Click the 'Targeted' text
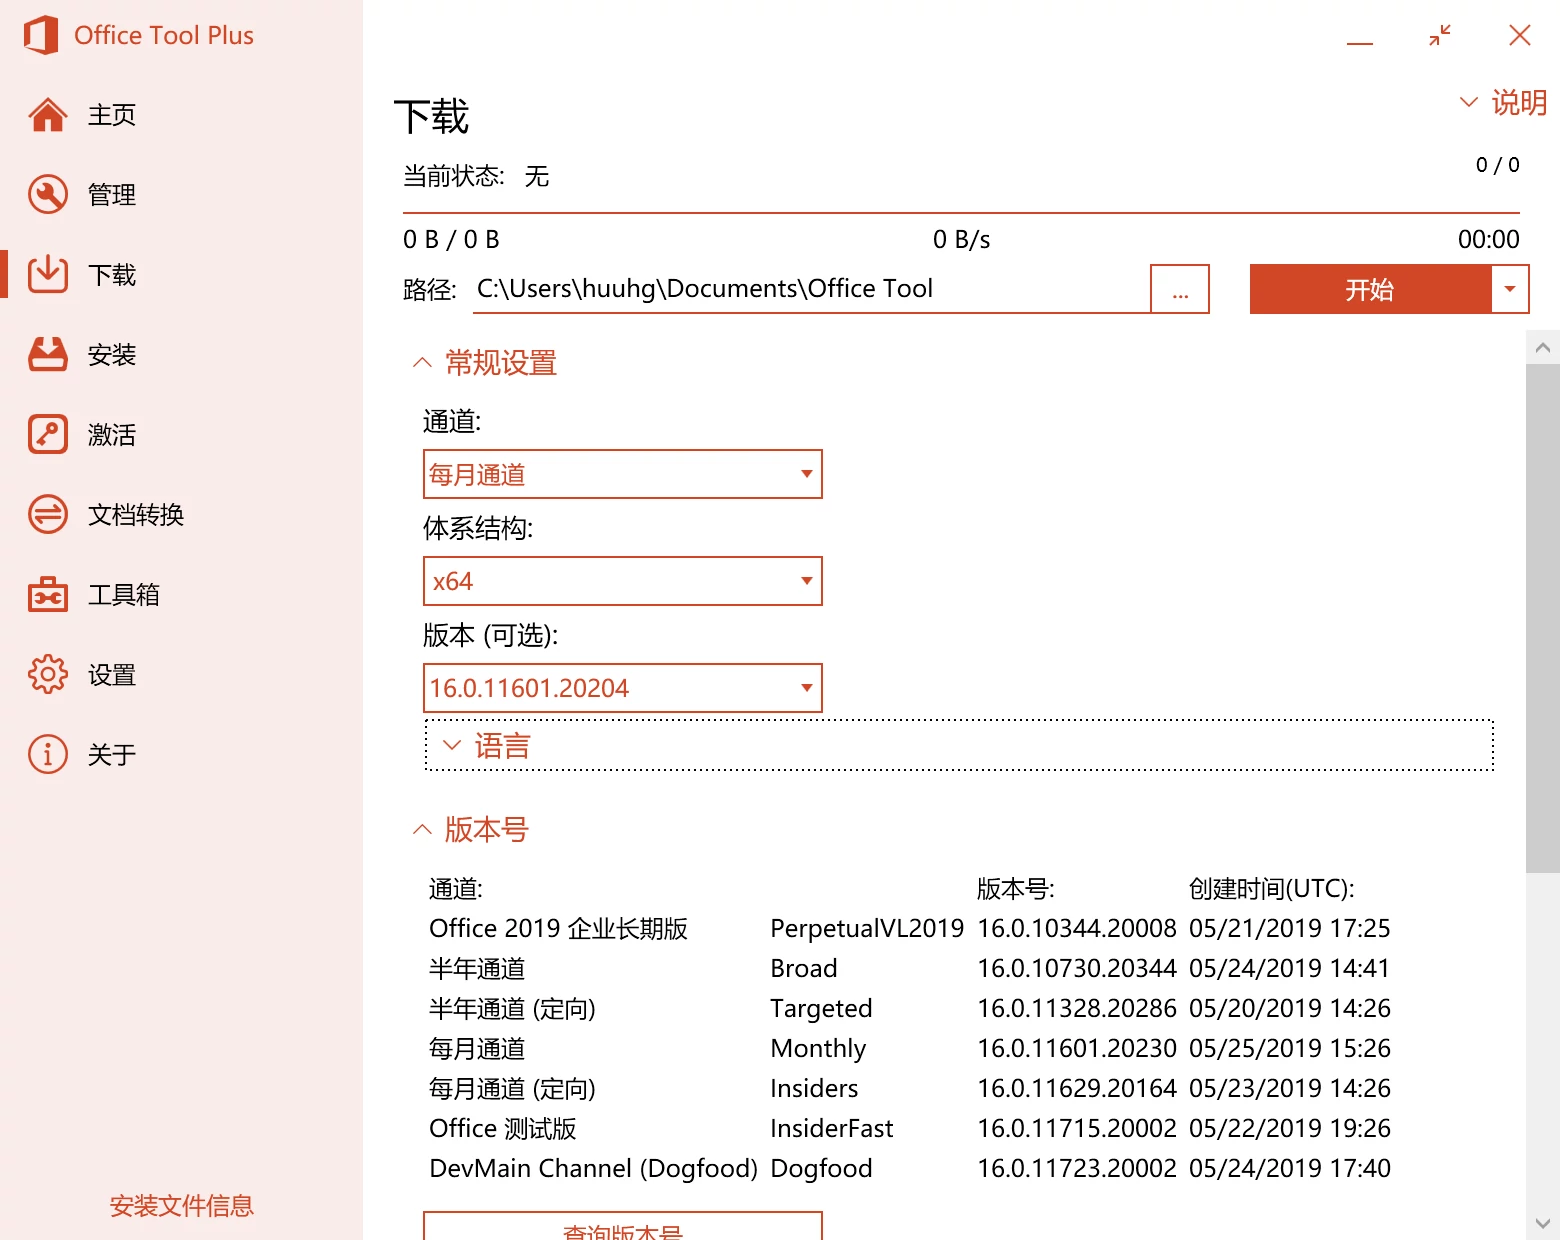Image resolution: width=1560 pixels, height=1240 pixels. pos(821,1009)
